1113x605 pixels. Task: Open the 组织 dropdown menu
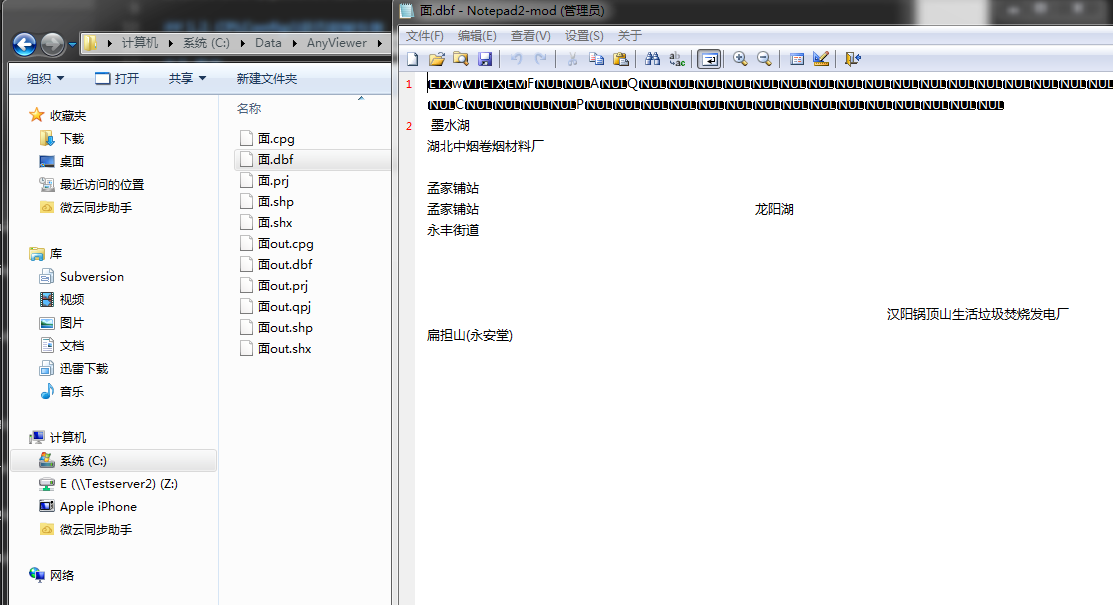pyautogui.click(x=45, y=78)
